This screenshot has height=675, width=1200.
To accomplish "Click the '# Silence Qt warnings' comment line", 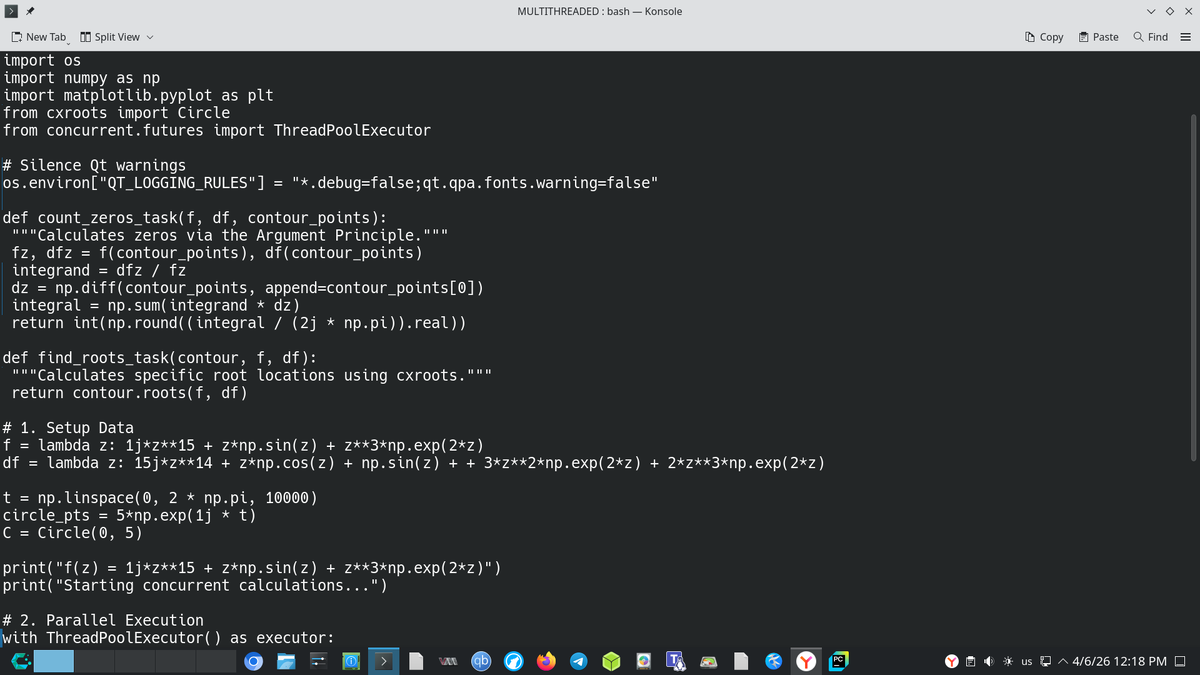I will tap(95, 165).
